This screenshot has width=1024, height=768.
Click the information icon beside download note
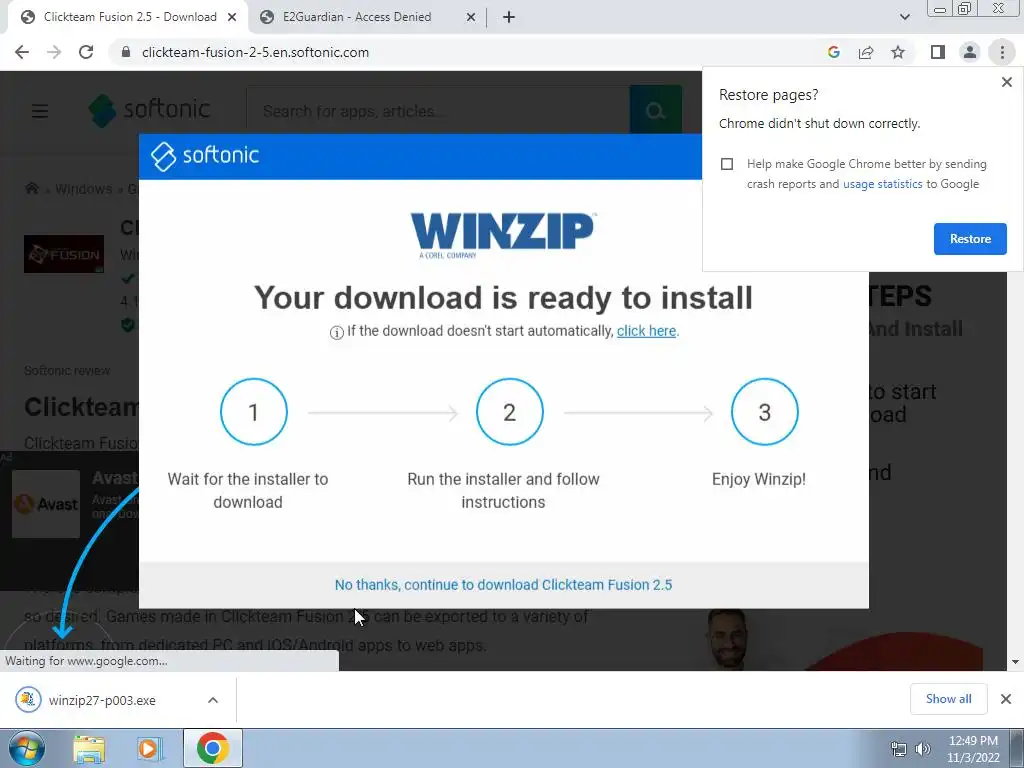tap(336, 333)
